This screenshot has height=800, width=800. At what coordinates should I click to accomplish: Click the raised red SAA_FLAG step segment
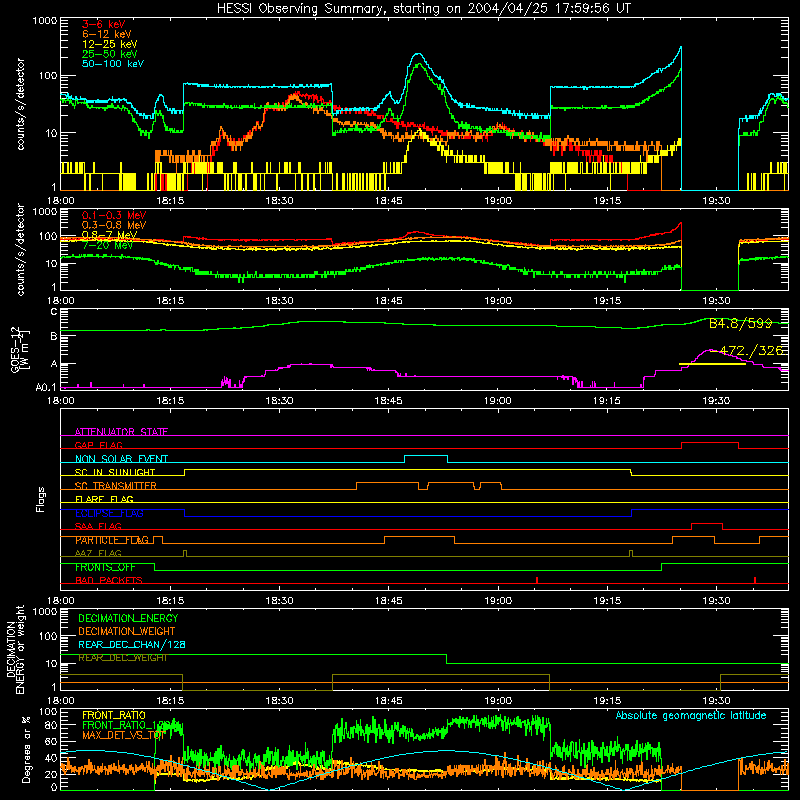(707, 523)
